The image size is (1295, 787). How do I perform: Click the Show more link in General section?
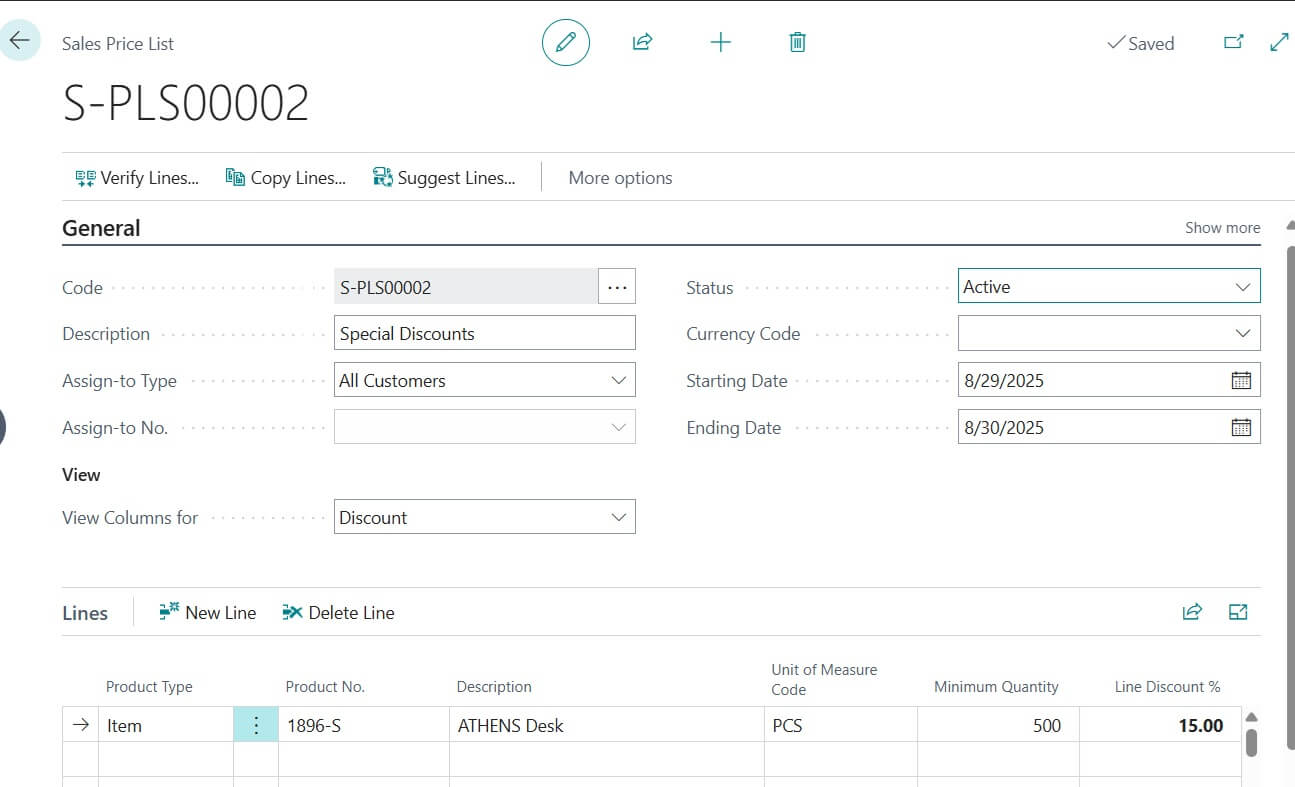1222,227
